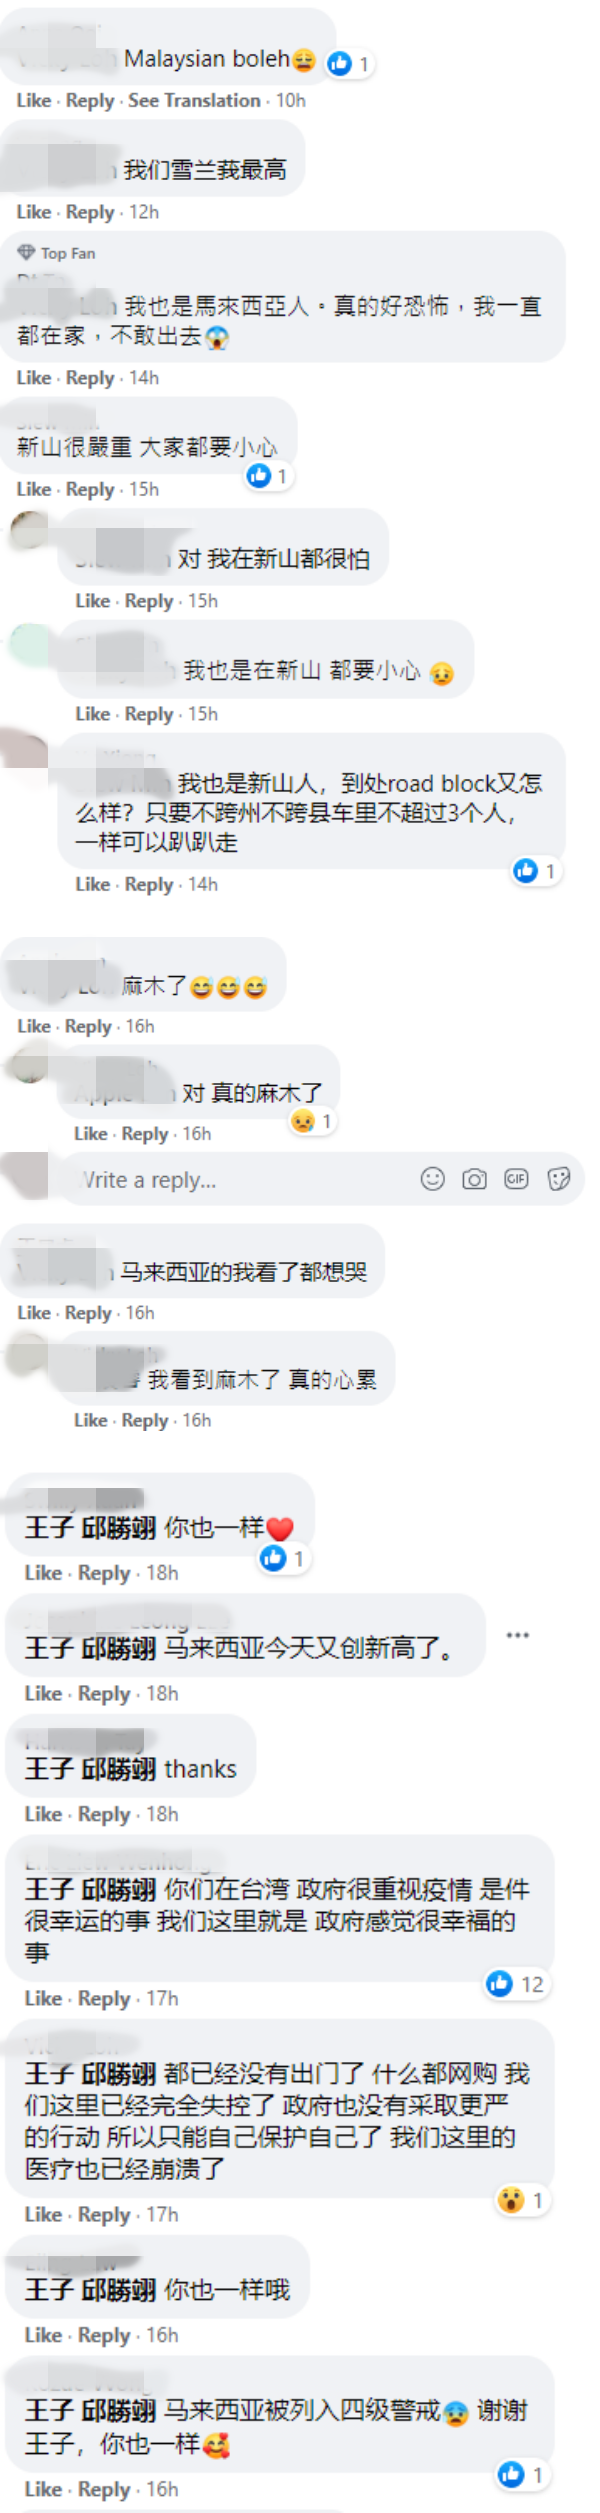
Task: Open emoji picker in reply box
Action: pos(432,1179)
